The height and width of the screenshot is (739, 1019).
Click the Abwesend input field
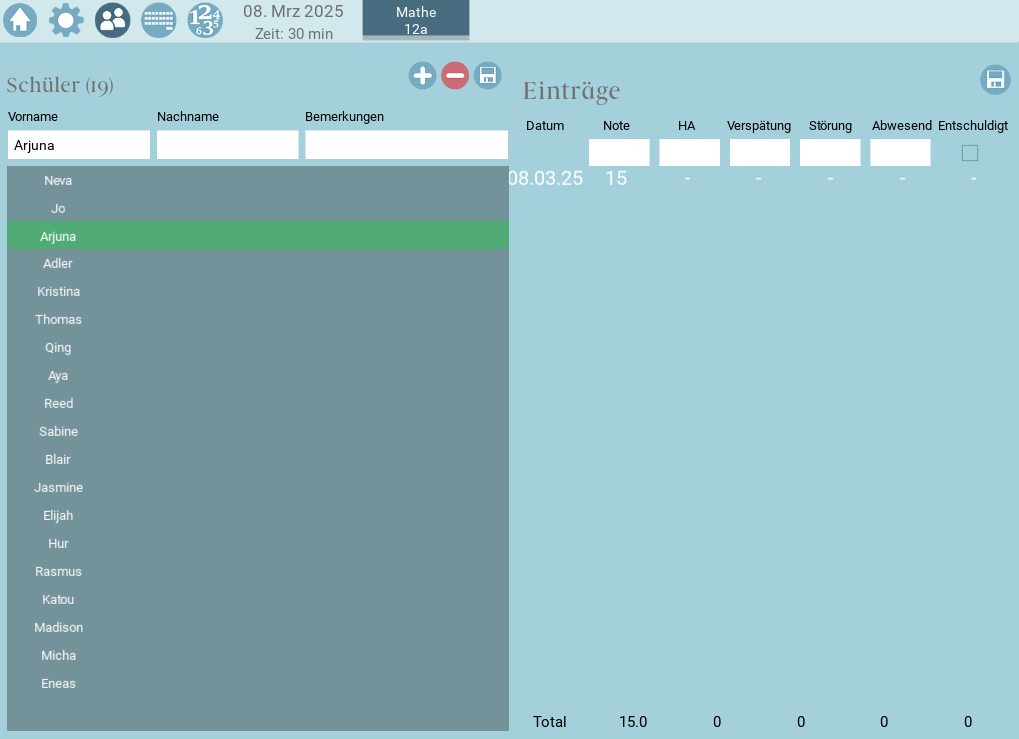click(x=900, y=153)
